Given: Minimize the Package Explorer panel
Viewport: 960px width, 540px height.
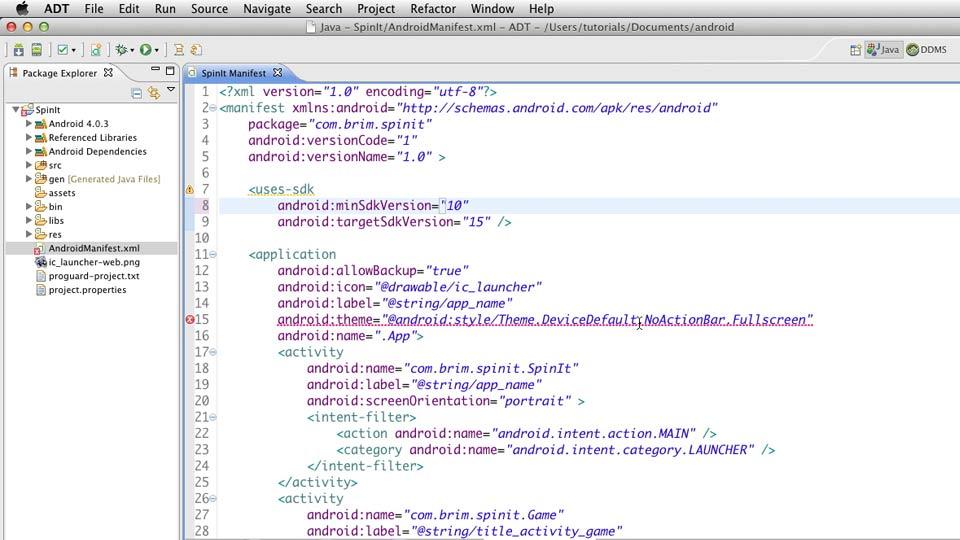Looking at the screenshot, I should pos(156,70).
